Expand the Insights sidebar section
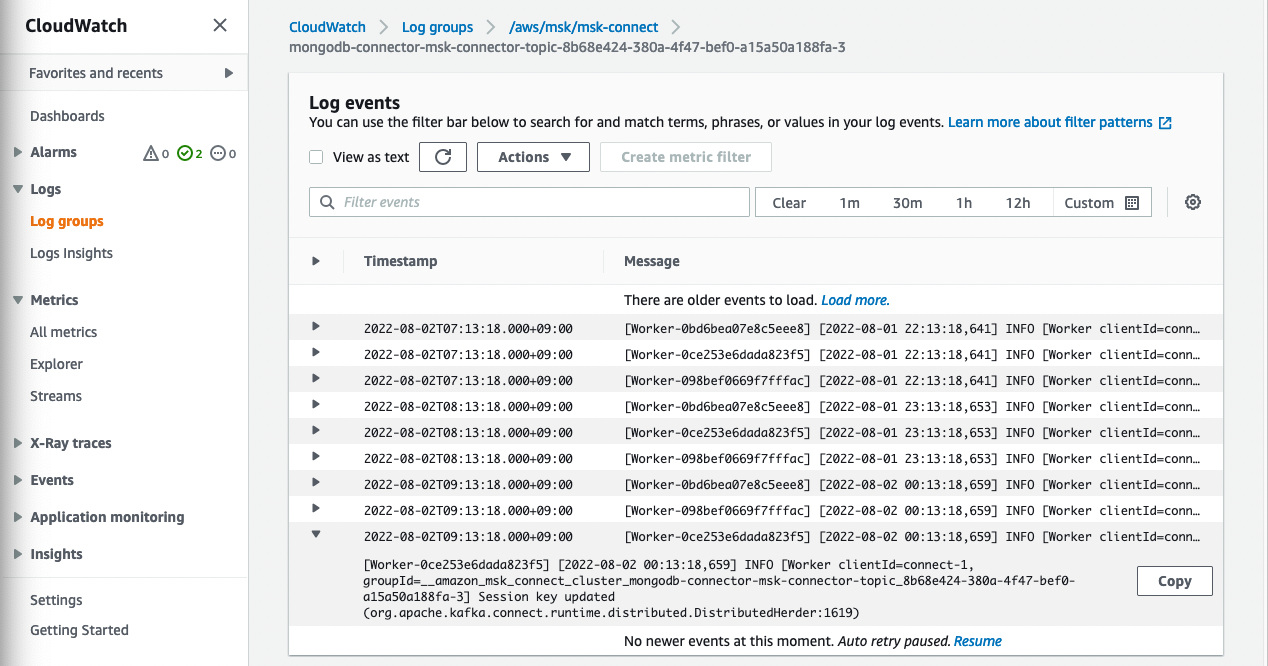Viewport: 1268px width, 666px height. [x=18, y=554]
